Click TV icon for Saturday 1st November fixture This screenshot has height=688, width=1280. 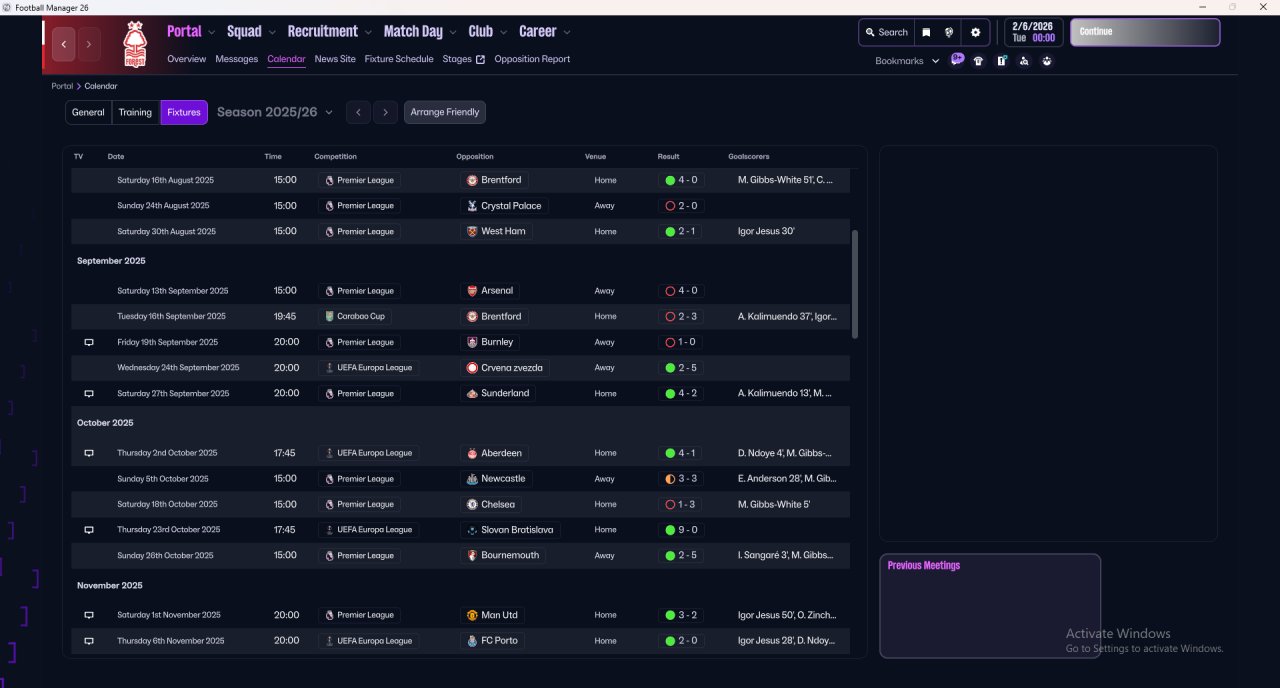pyautogui.click(x=88, y=615)
